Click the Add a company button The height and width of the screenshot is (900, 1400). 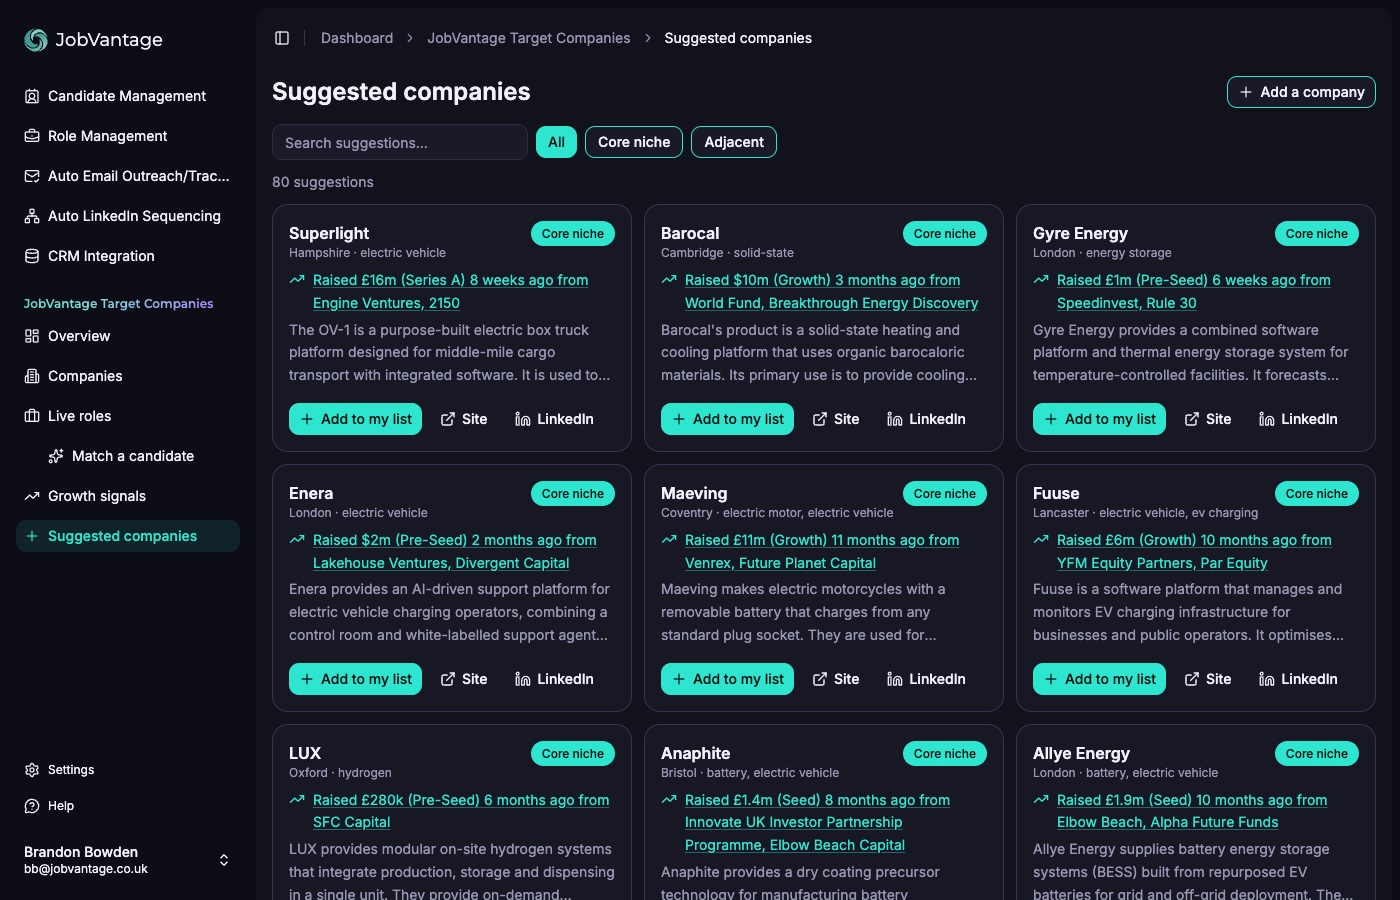tap(1301, 92)
